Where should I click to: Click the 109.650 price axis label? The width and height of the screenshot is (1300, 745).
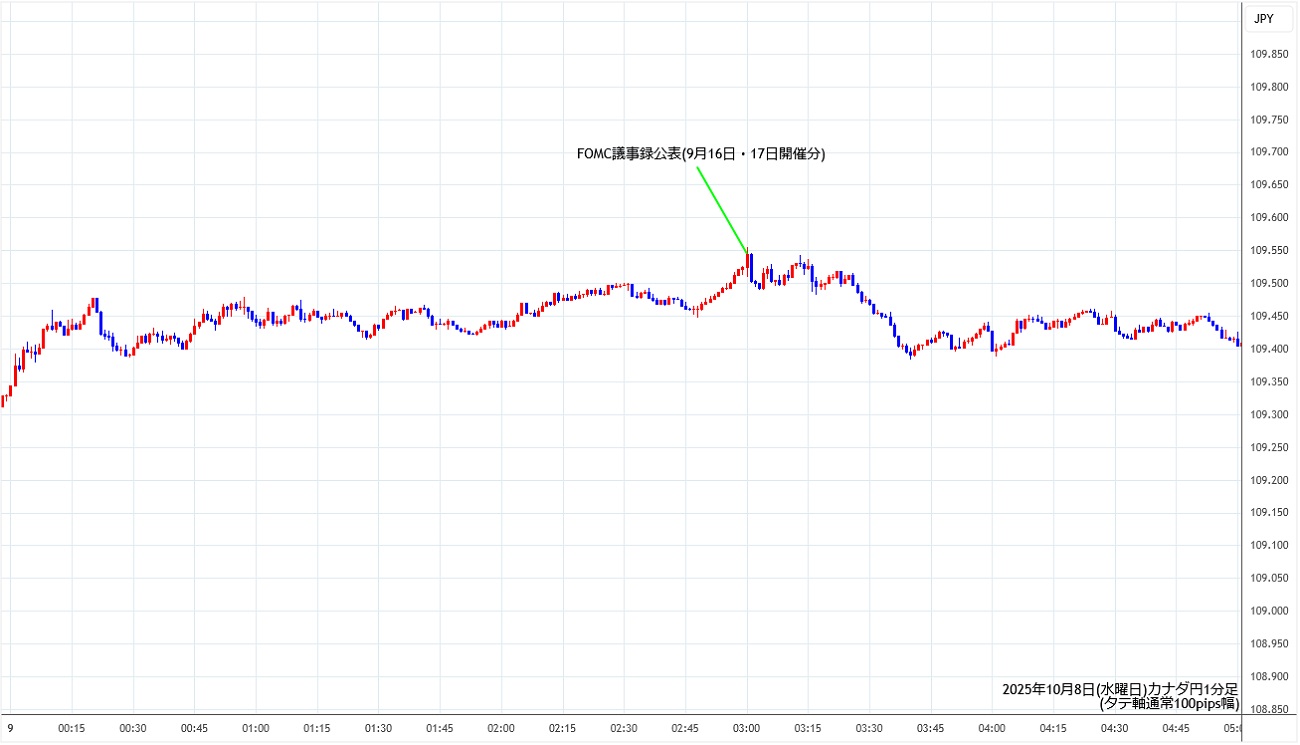(1270, 185)
